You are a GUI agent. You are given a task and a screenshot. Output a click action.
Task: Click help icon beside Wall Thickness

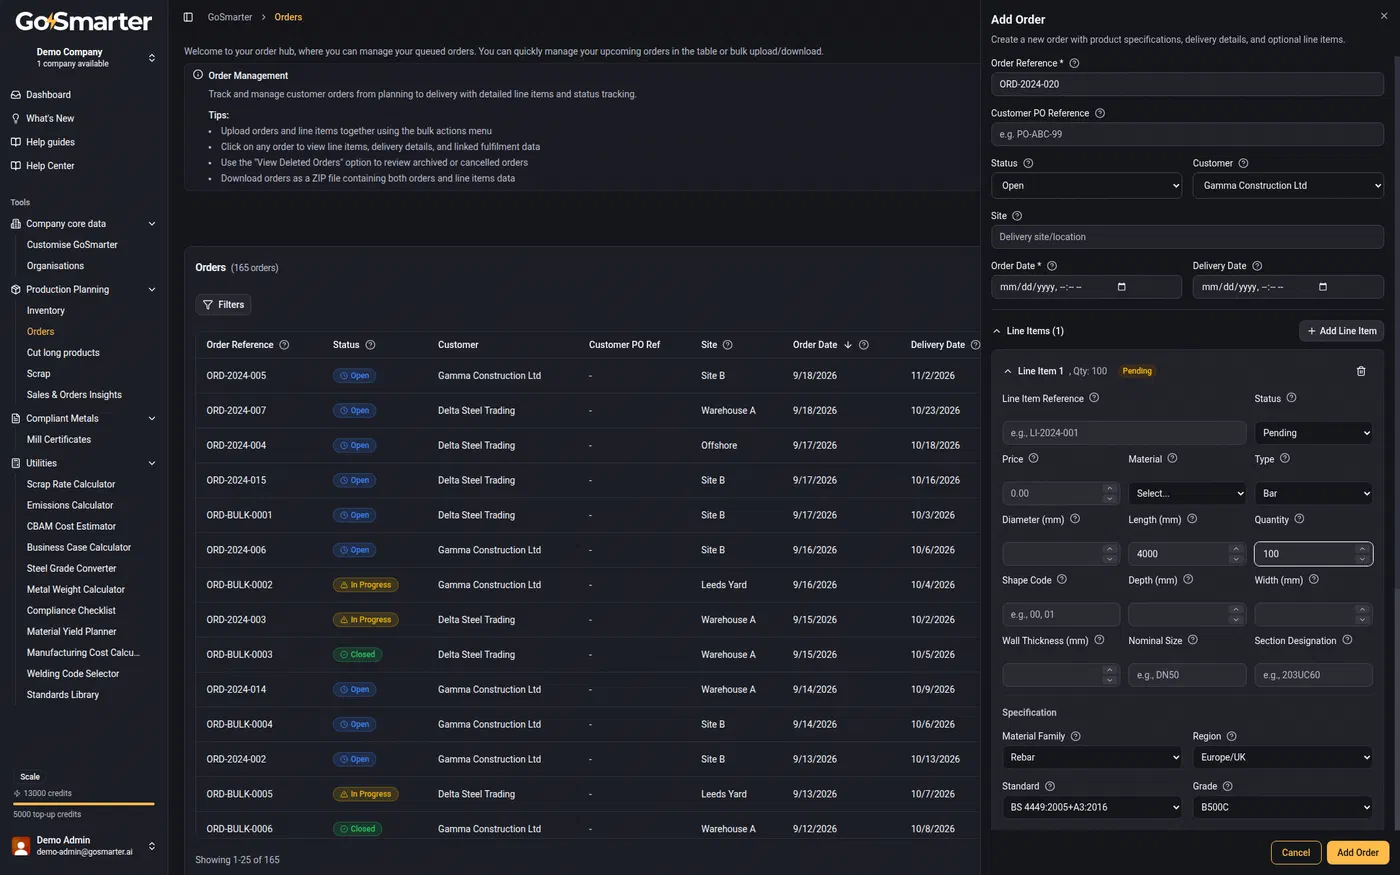tap(1099, 640)
